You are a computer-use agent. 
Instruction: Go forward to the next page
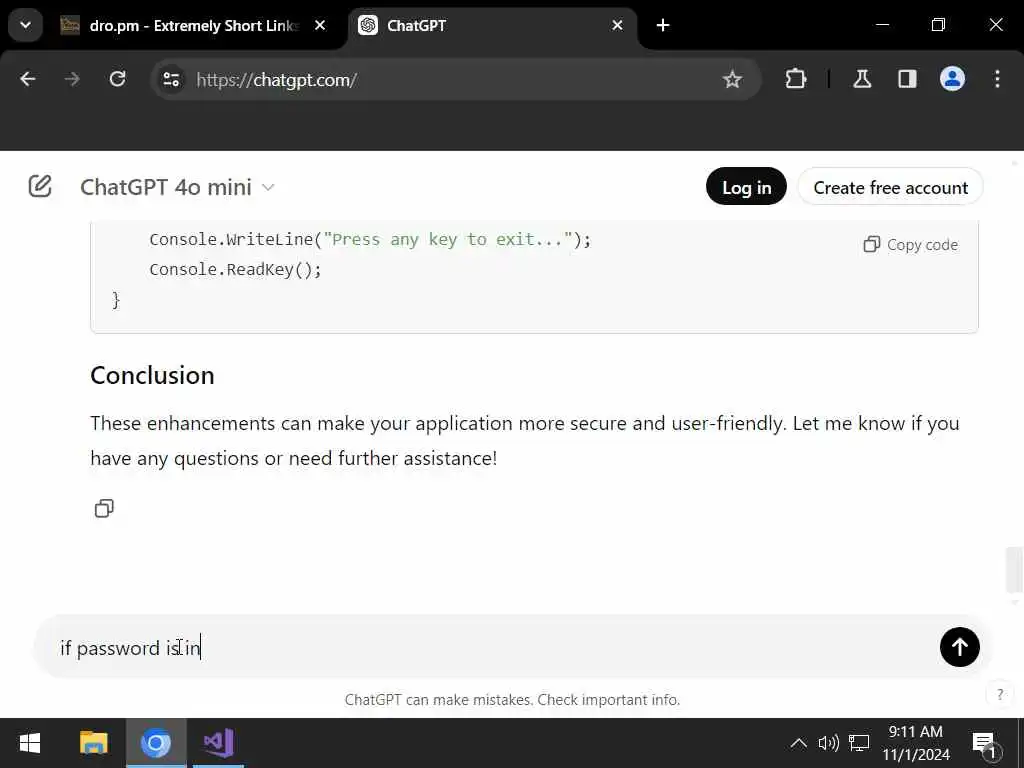tap(72, 80)
